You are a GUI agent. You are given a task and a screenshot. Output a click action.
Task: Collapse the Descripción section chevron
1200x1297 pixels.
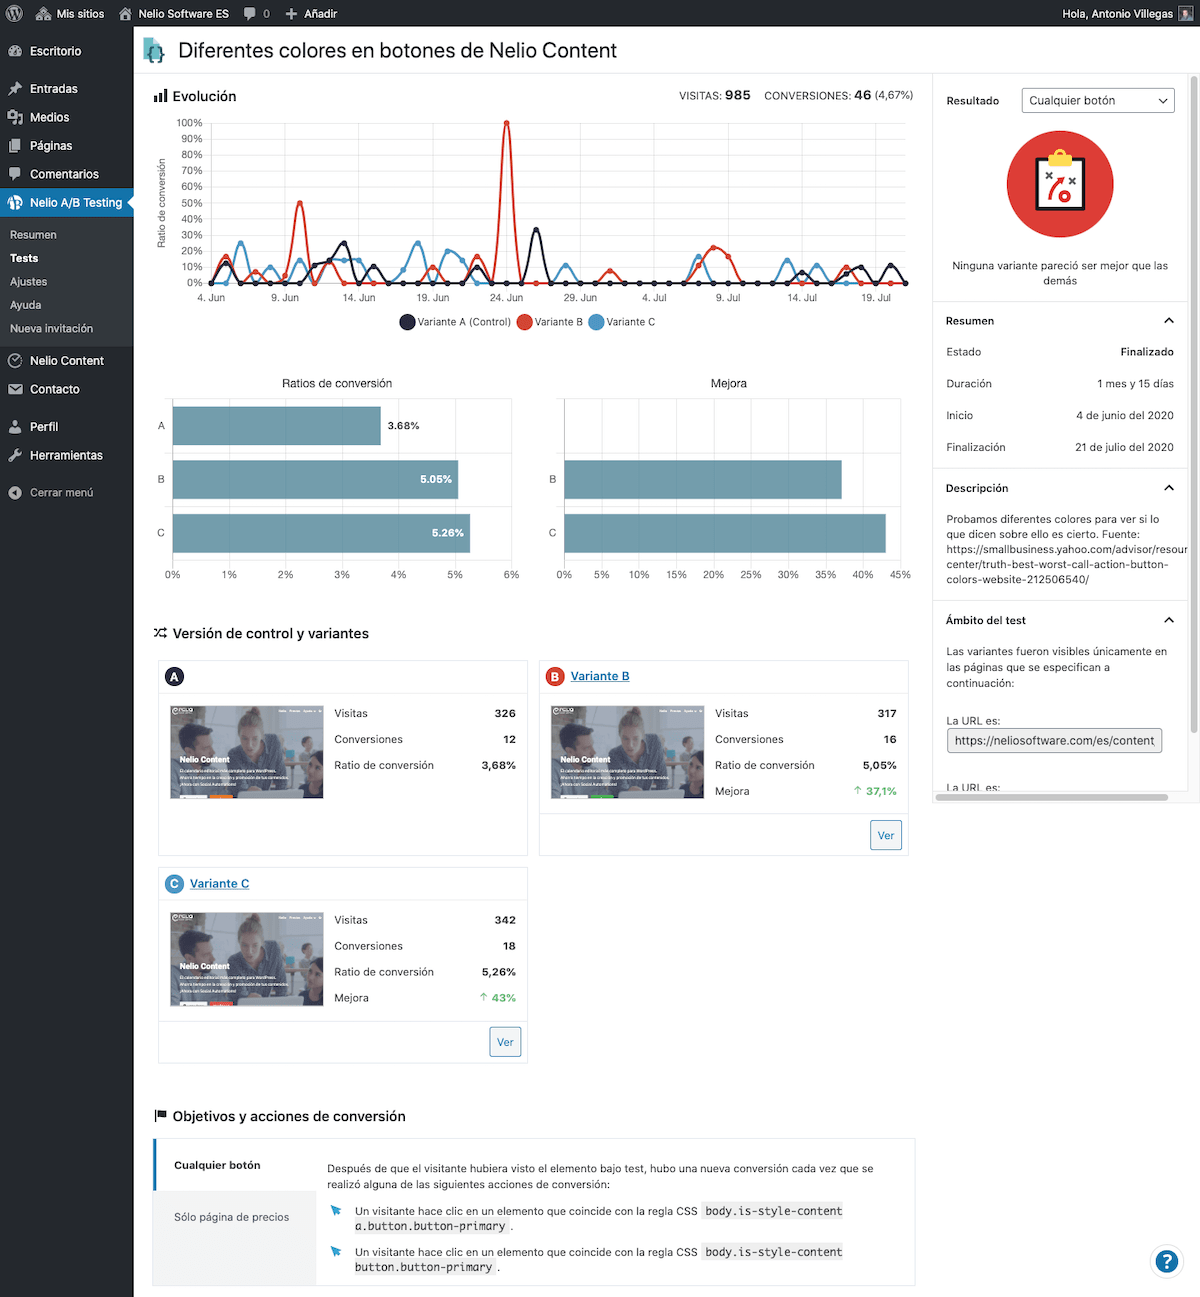[x=1168, y=488]
